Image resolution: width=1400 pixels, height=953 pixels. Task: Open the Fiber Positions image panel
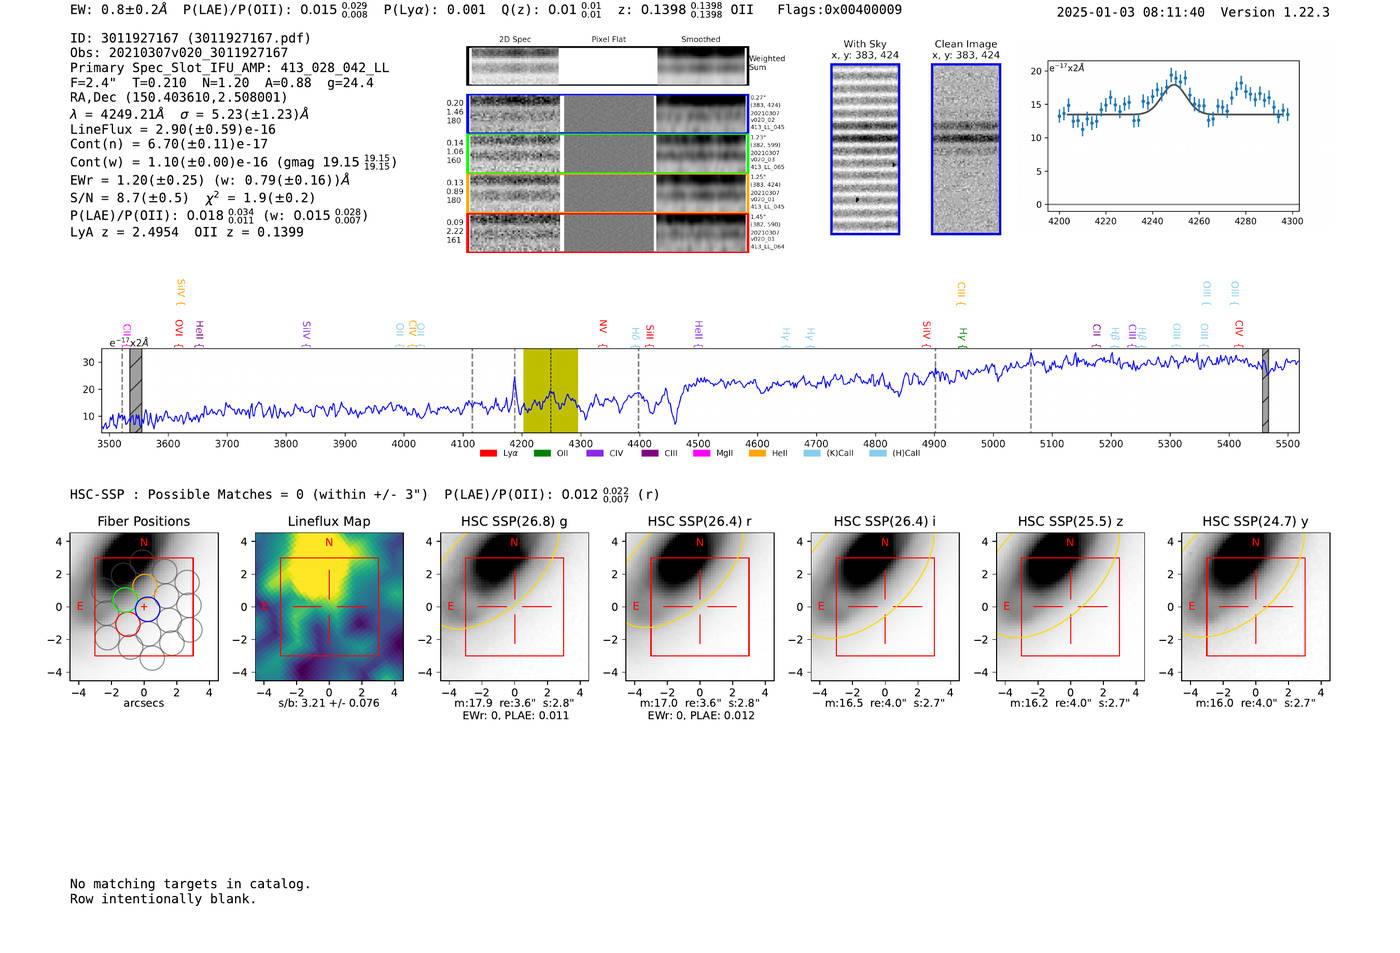point(144,607)
